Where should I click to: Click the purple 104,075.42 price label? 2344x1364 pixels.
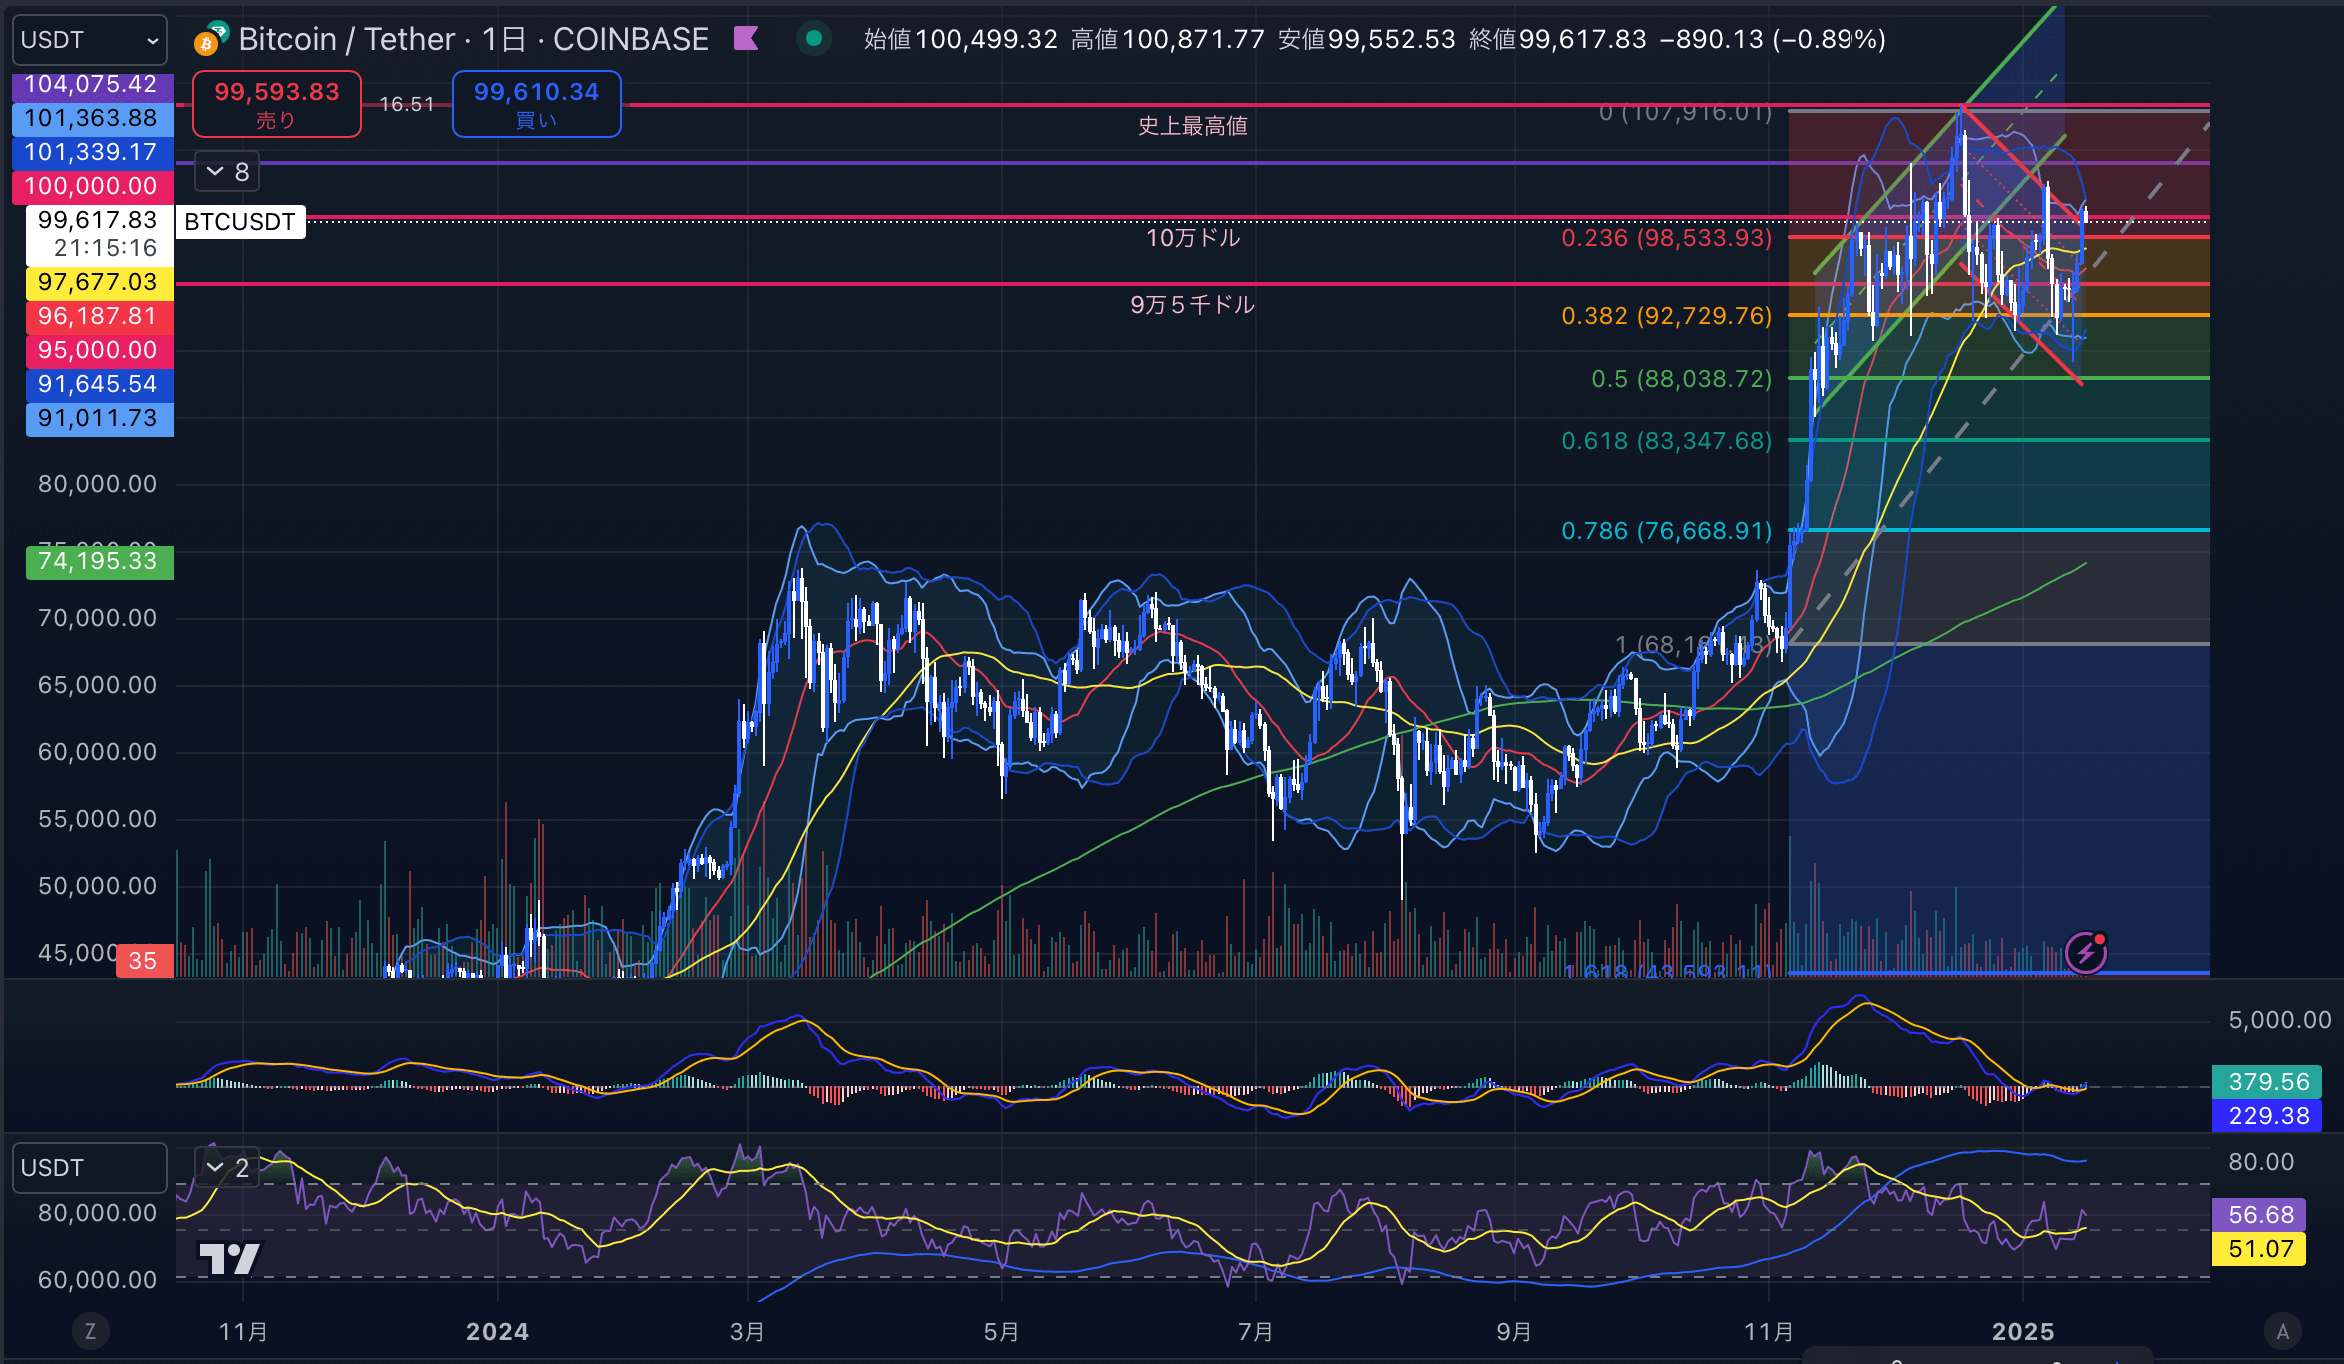tap(92, 85)
